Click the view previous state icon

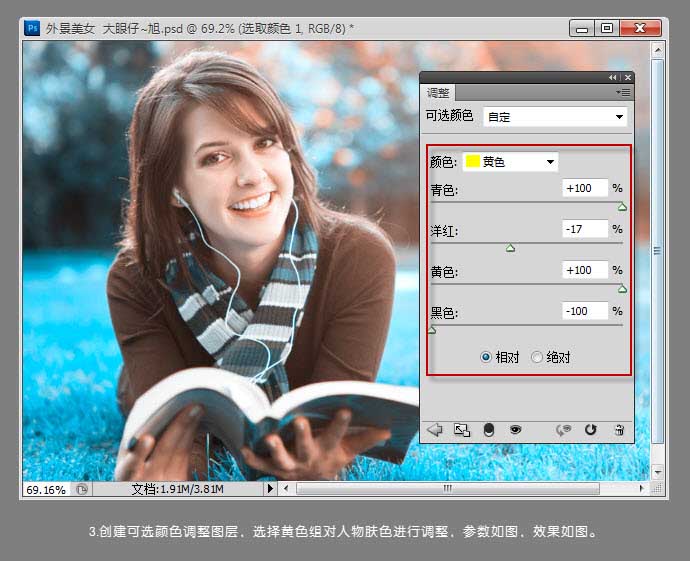pyautogui.click(x=563, y=430)
